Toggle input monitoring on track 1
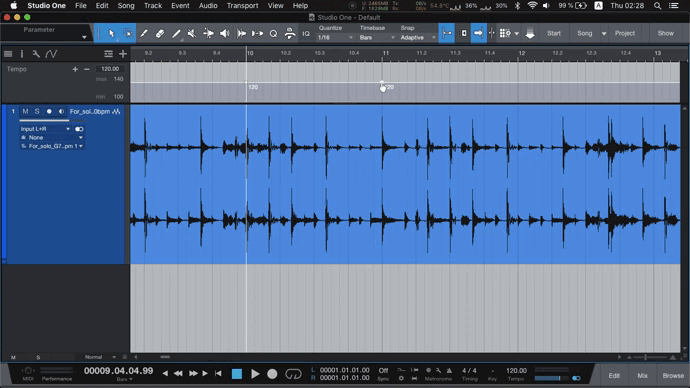The width and height of the screenshot is (690, 388). [61, 111]
